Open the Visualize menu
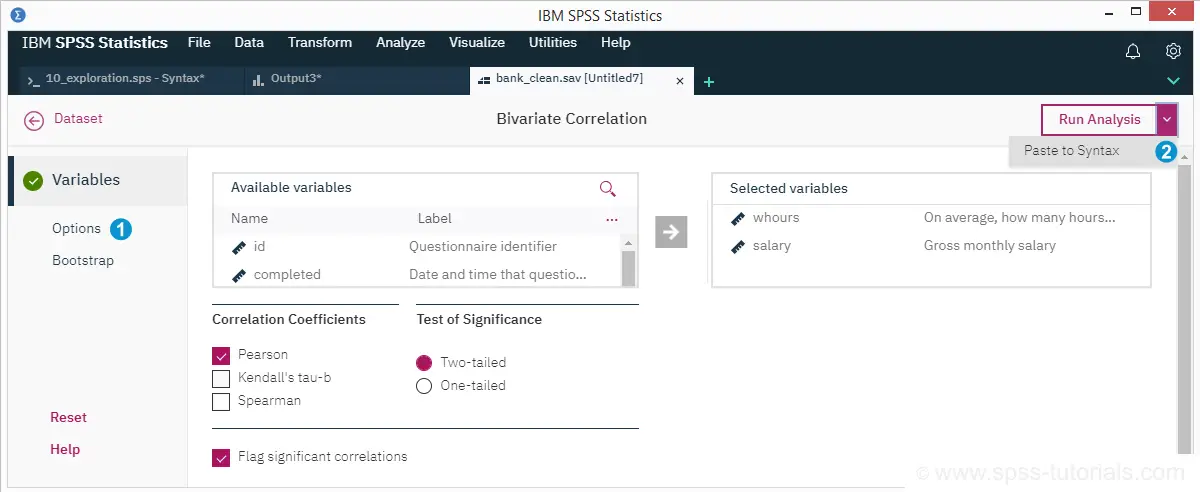Image resolution: width=1200 pixels, height=492 pixels. point(477,43)
